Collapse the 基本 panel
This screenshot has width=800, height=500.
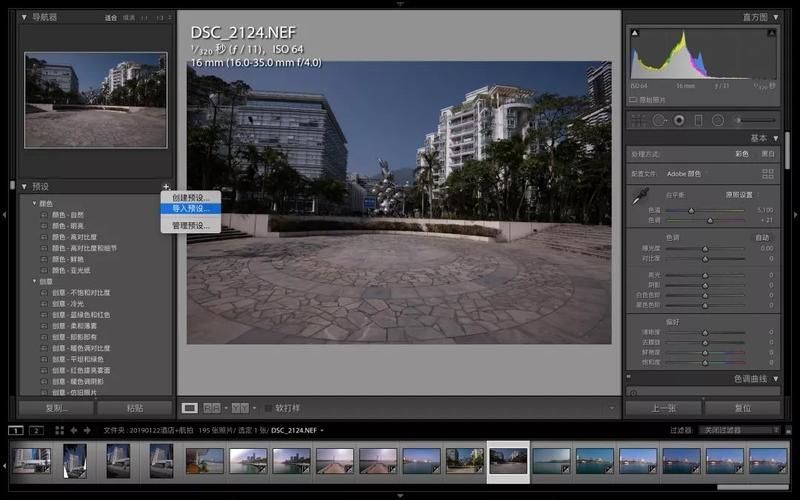coord(776,138)
